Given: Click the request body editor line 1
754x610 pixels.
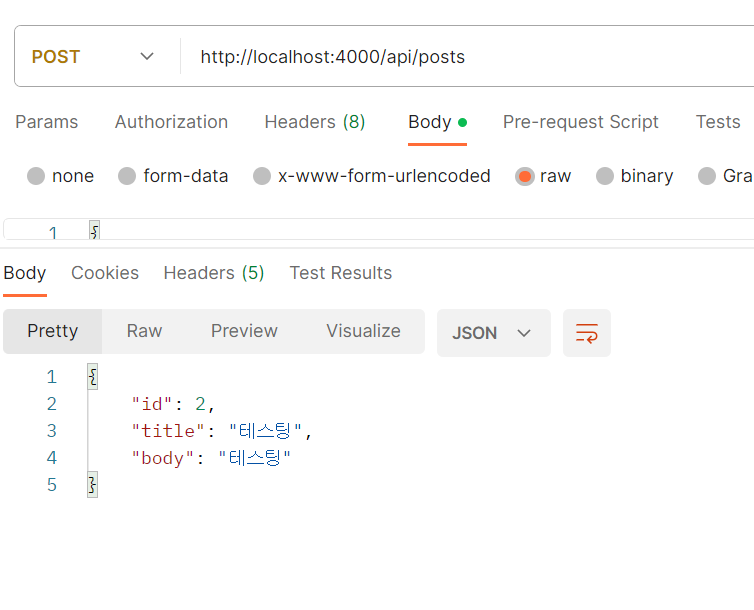Looking at the screenshot, I should (379, 230).
